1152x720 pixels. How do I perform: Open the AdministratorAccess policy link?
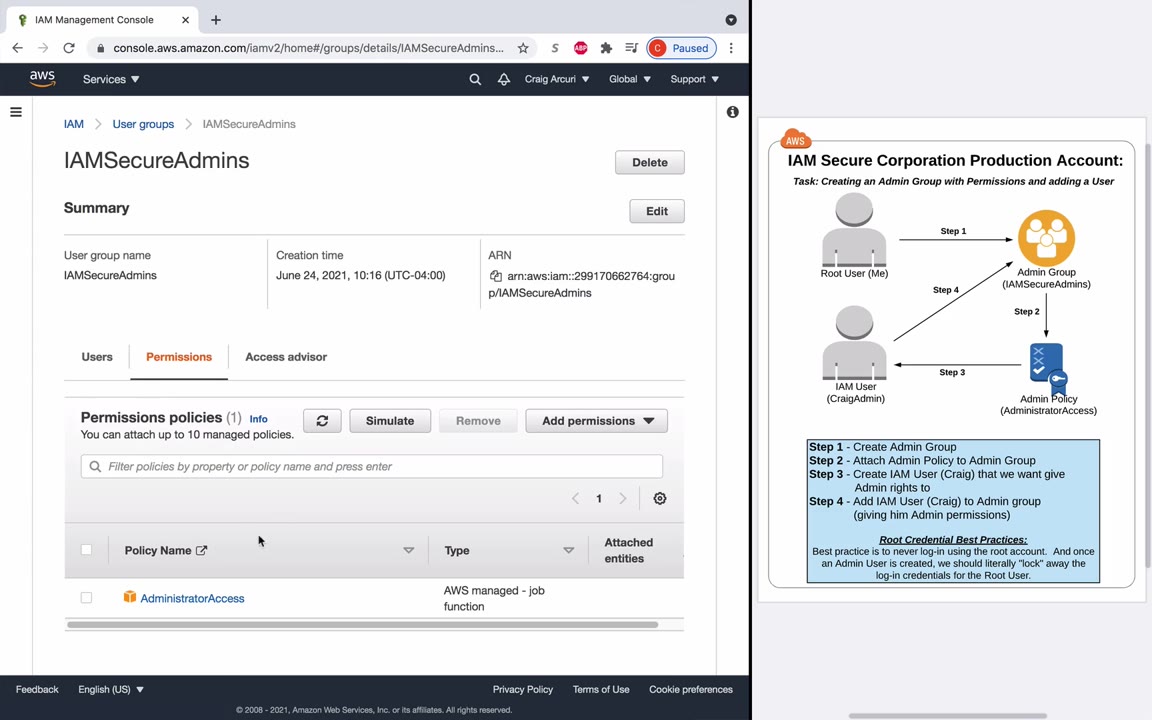click(192, 598)
